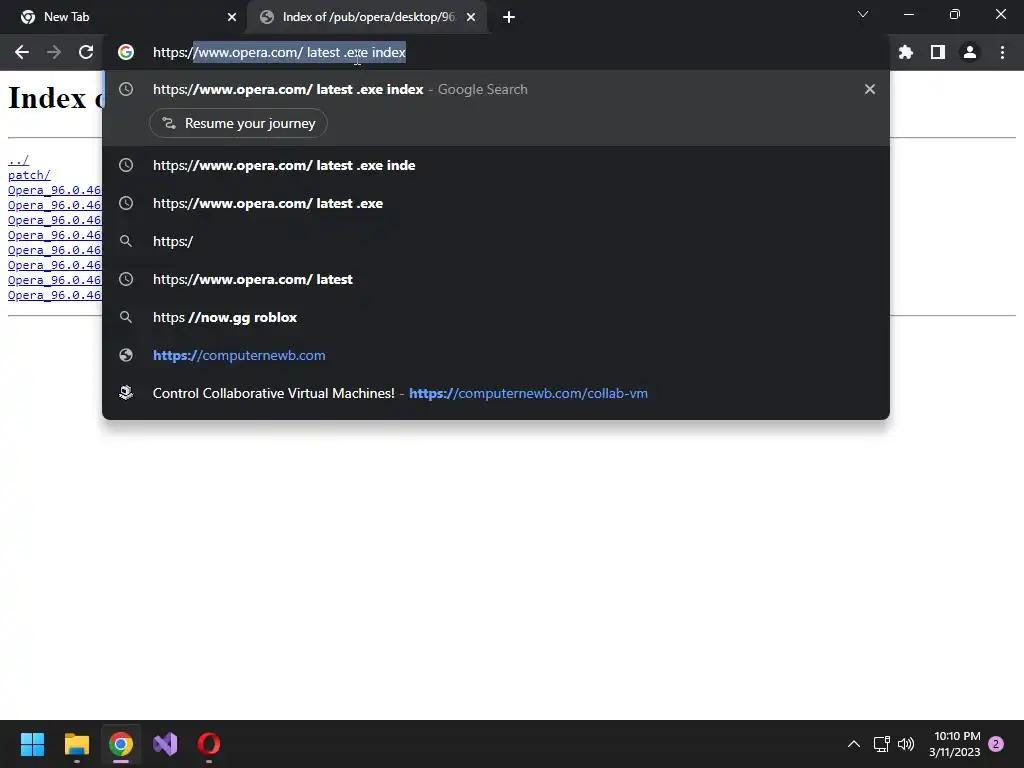
Task: Close the Index of /pub/opera tab
Action: (x=471, y=17)
